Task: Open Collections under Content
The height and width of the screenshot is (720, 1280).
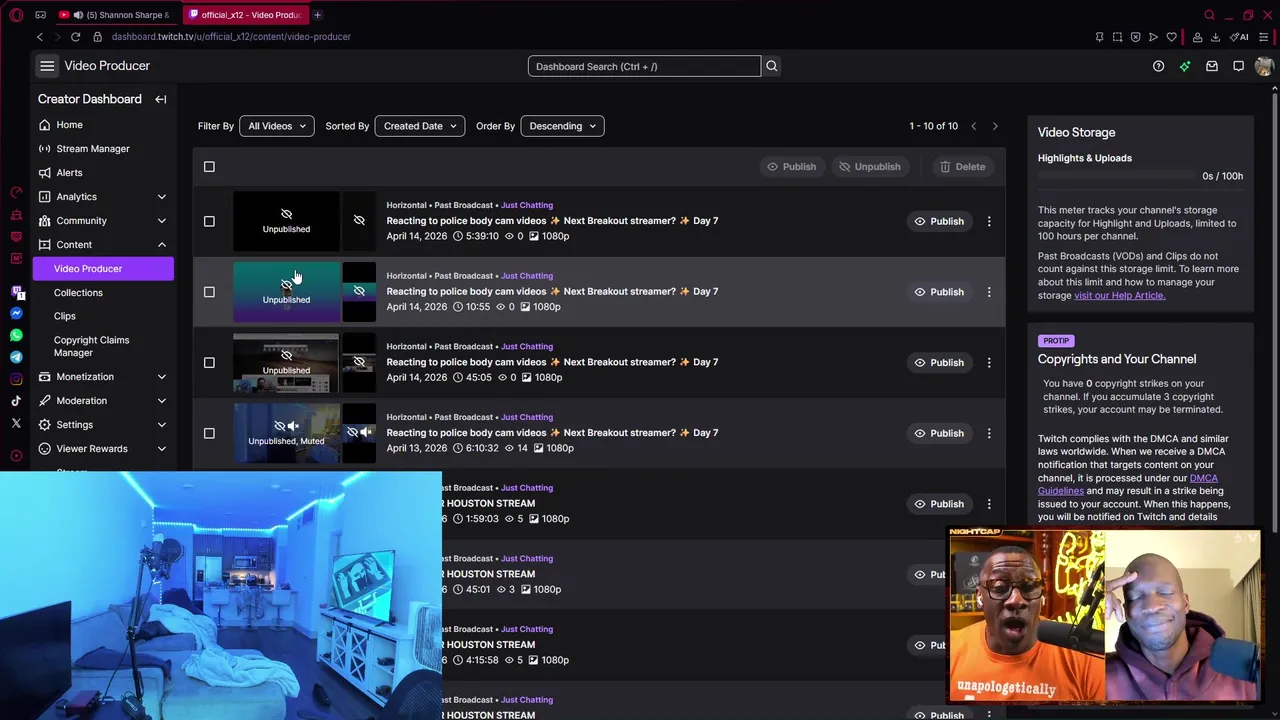Action: tap(78, 293)
